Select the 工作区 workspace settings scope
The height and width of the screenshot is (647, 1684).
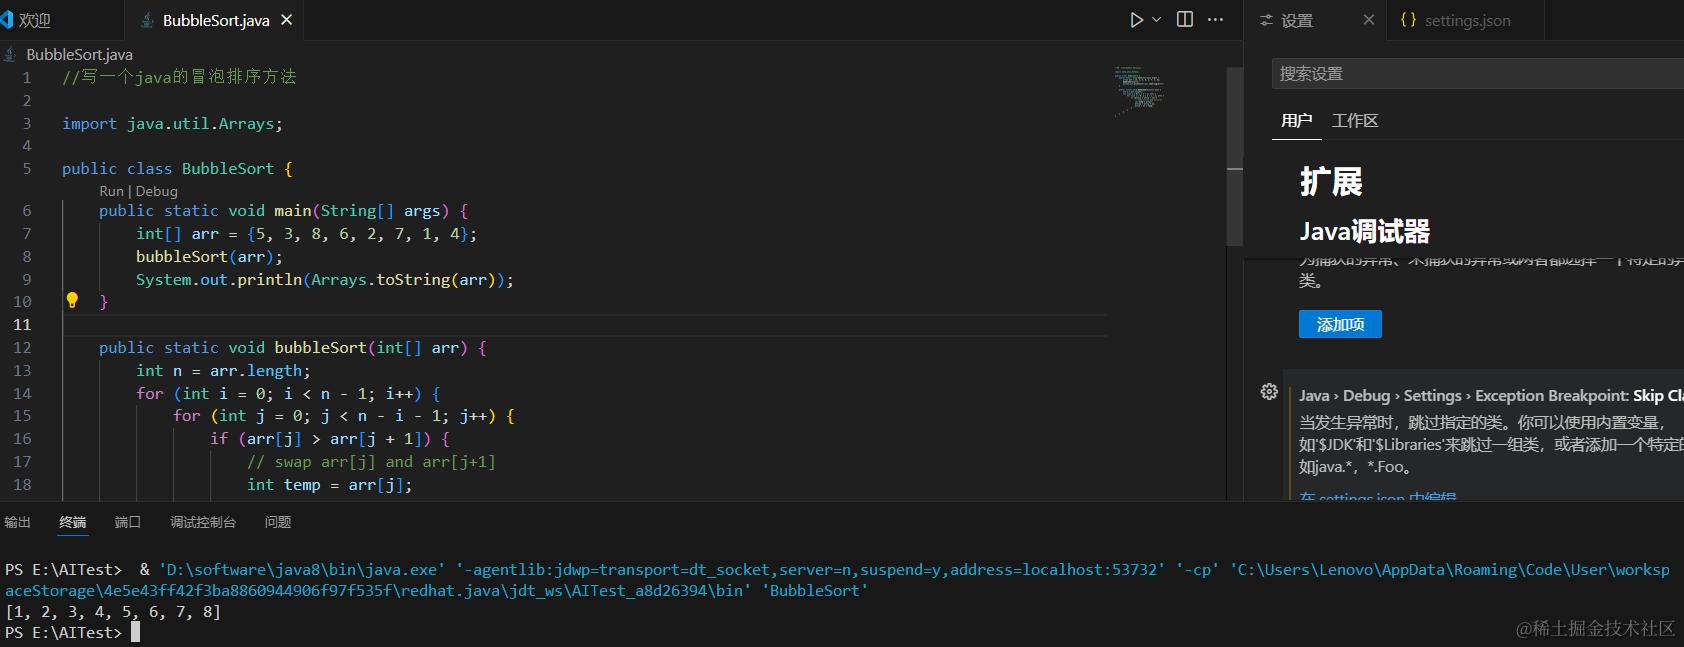pos(1355,121)
